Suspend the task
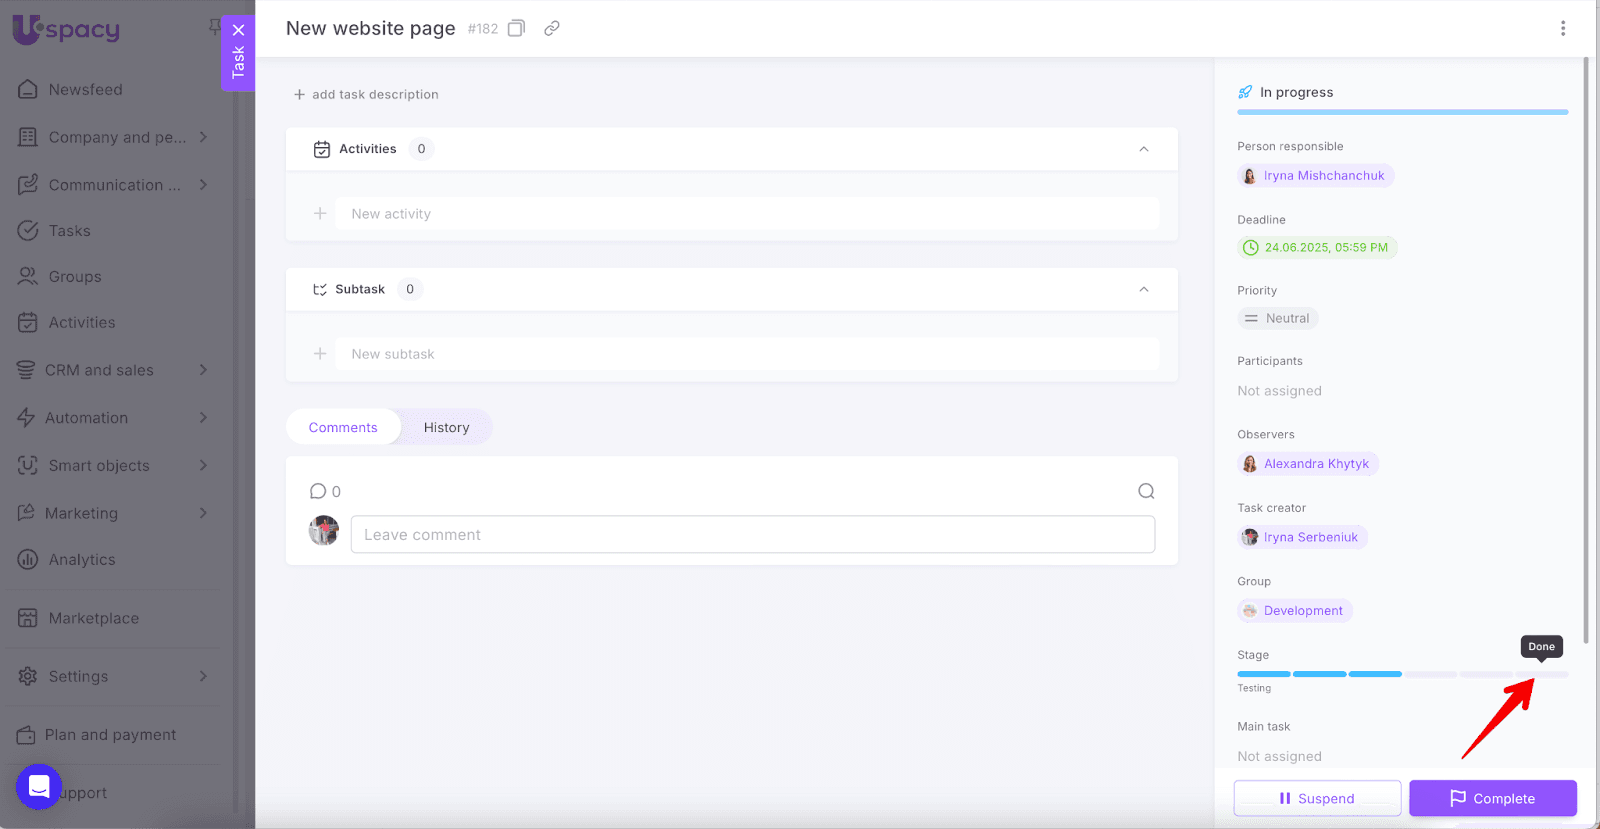1600x829 pixels. pyautogui.click(x=1316, y=798)
